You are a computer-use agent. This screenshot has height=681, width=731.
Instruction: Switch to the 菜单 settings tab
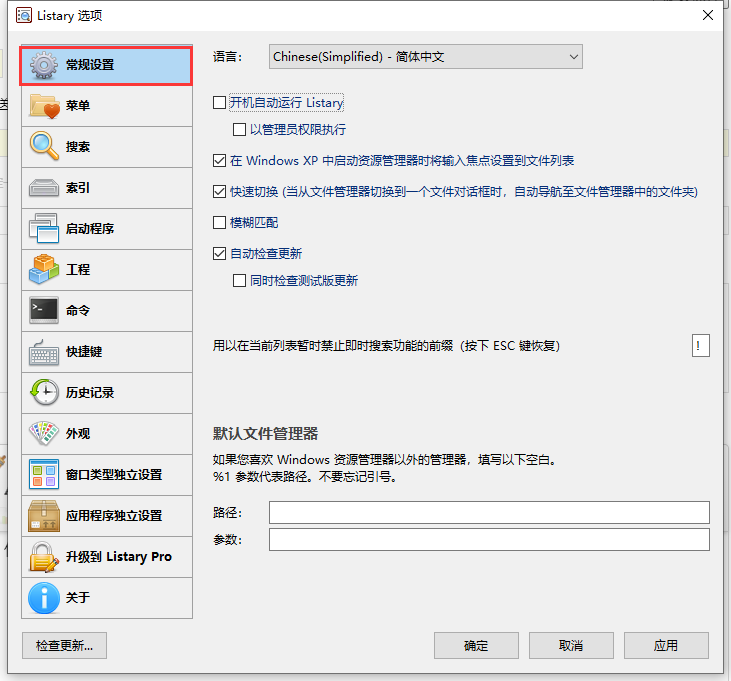click(107, 106)
